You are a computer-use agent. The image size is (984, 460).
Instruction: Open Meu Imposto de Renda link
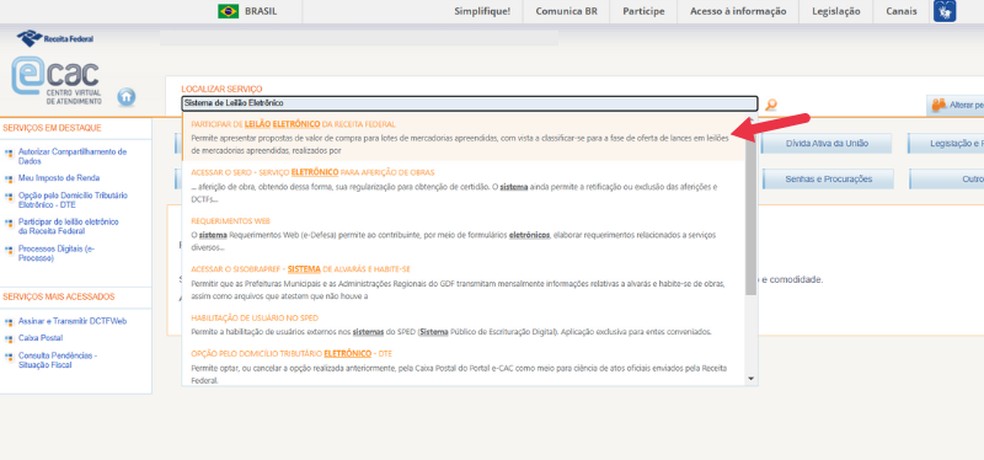tap(59, 178)
